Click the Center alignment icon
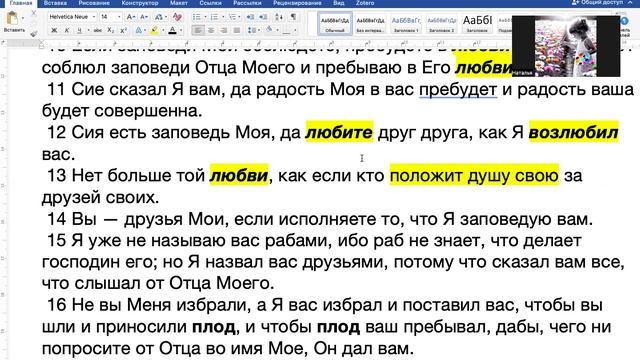The height and width of the screenshot is (360, 640). pyautogui.click(x=211, y=31)
